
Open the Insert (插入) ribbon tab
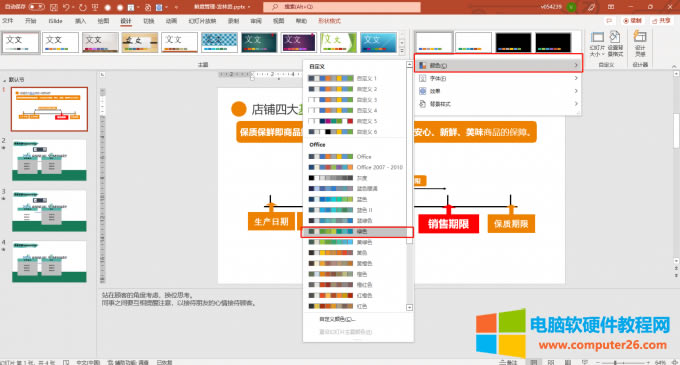tap(80, 21)
